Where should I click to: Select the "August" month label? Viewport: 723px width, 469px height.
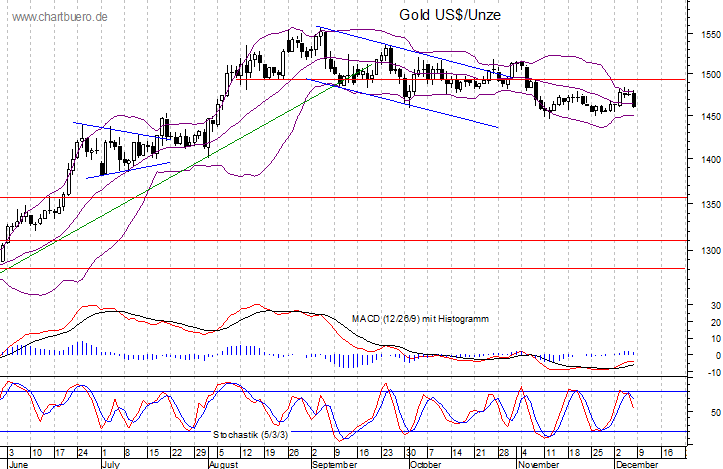[224, 464]
